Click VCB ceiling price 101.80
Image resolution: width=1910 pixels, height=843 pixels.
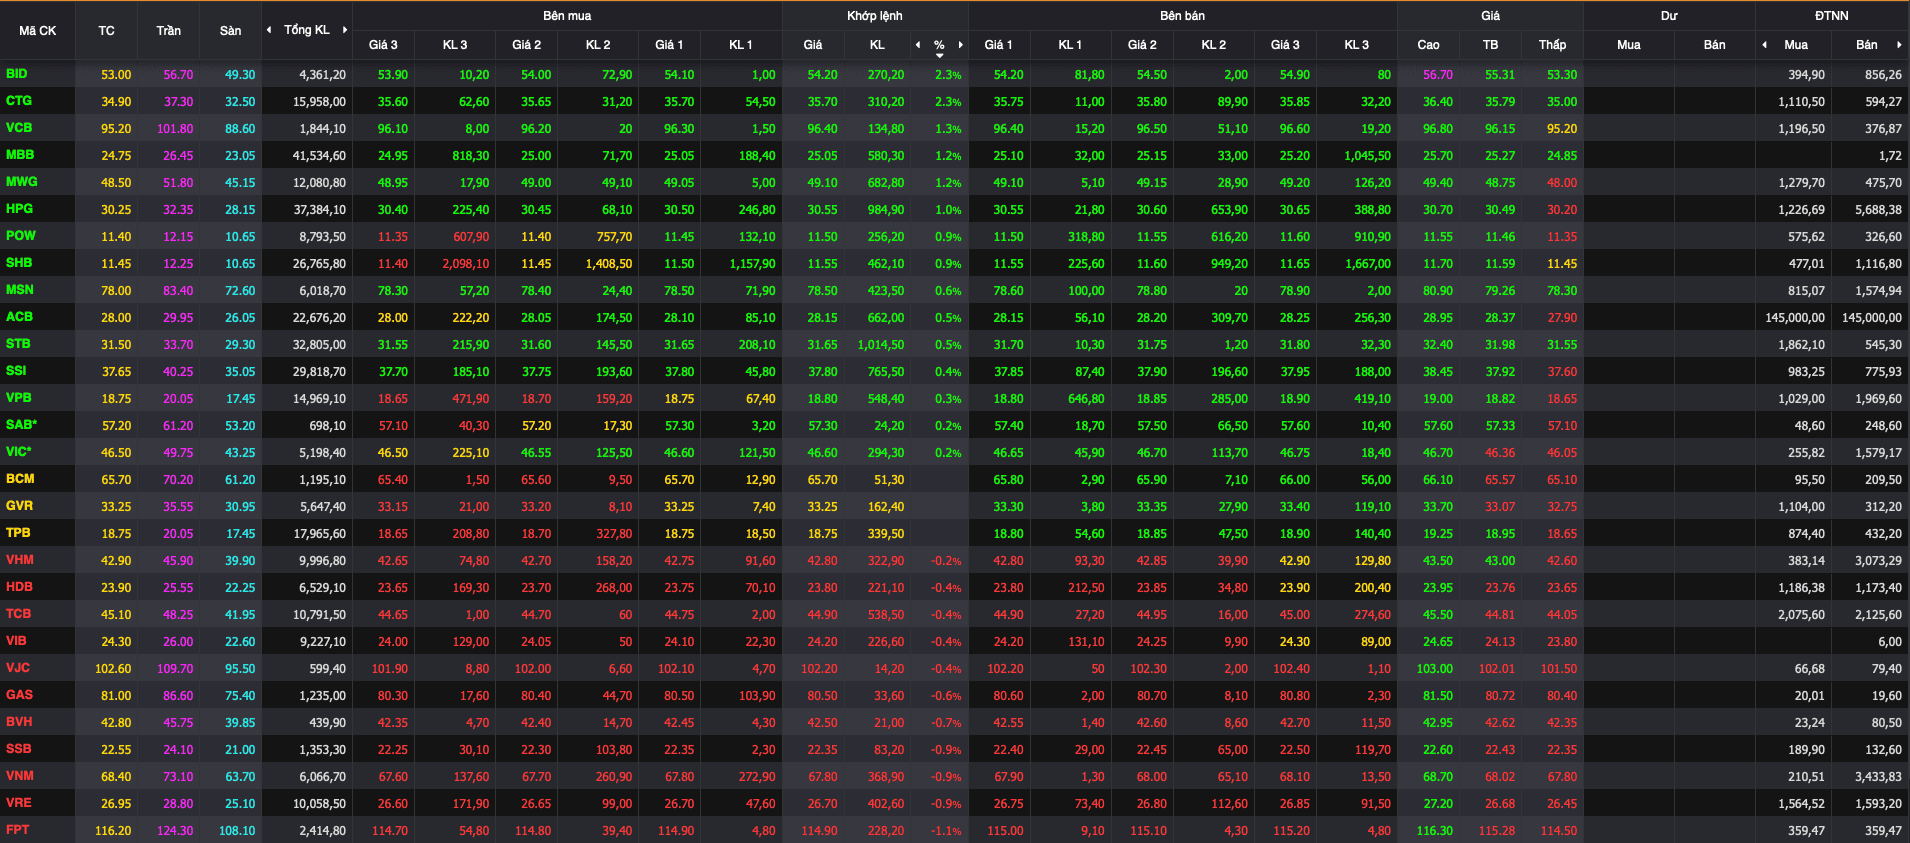pyautogui.click(x=175, y=129)
